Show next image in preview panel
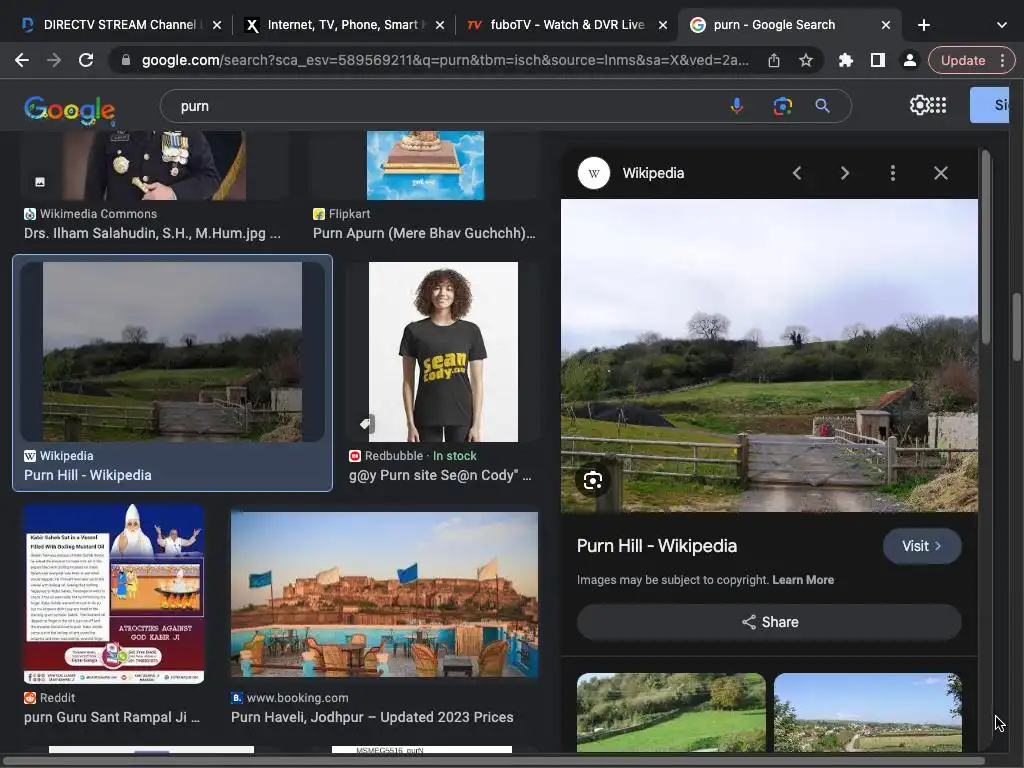Screen dimensions: 1024x768 (x=844, y=173)
